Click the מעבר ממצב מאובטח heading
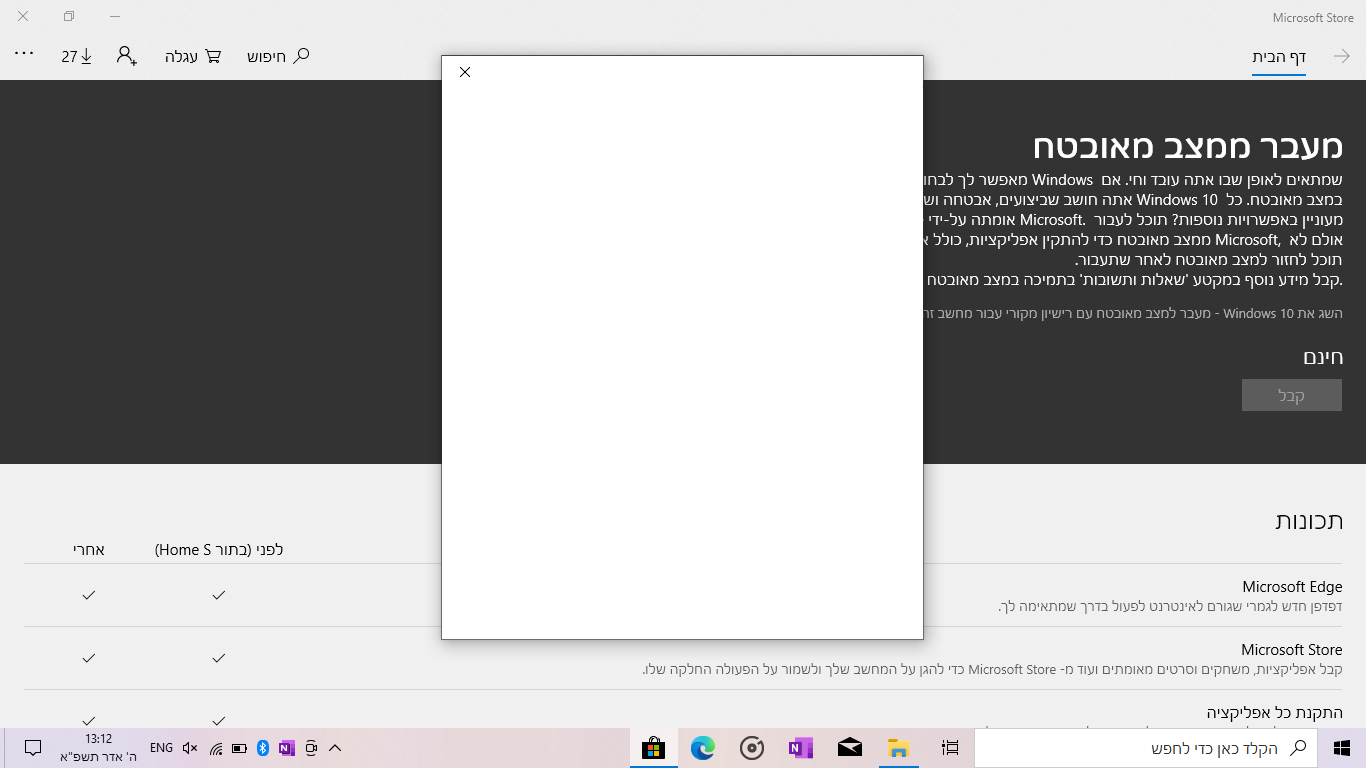 pyautogui.click(x=1188, y=146)
